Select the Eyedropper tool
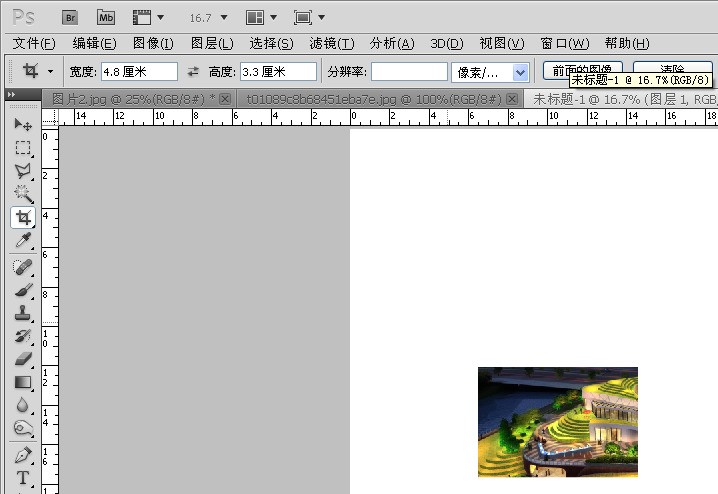Viewport: 718px width, 494px height. [23, 240]
